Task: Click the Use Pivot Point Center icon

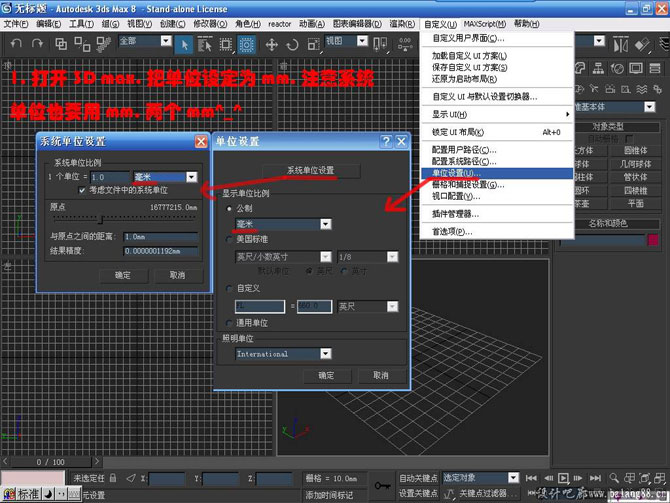Action: 380,44
